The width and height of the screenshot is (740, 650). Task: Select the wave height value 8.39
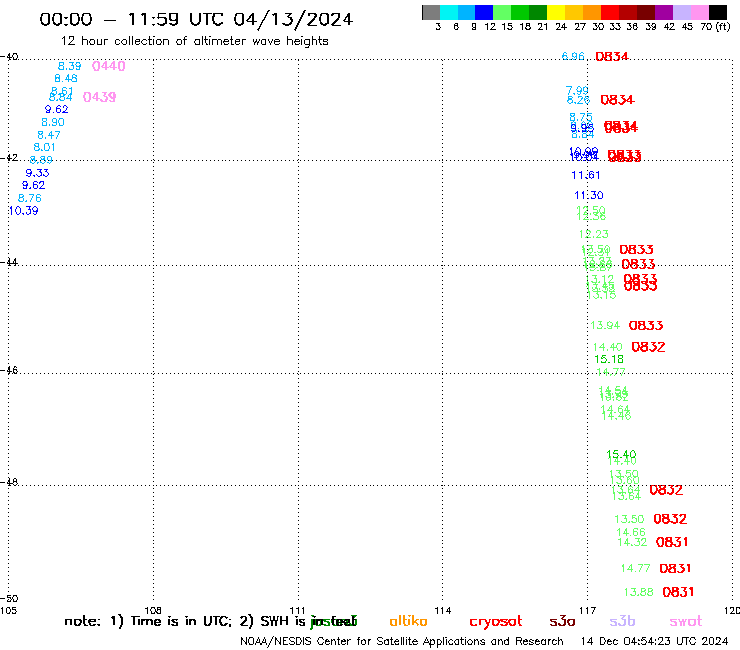point(69,66)
